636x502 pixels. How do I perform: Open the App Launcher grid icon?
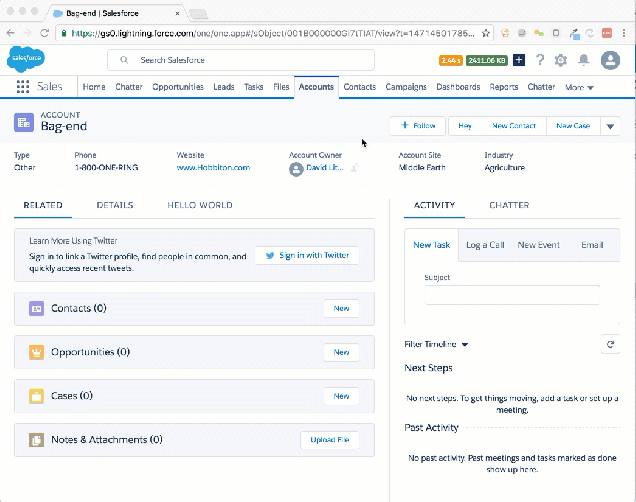click(x=22, y=87)
